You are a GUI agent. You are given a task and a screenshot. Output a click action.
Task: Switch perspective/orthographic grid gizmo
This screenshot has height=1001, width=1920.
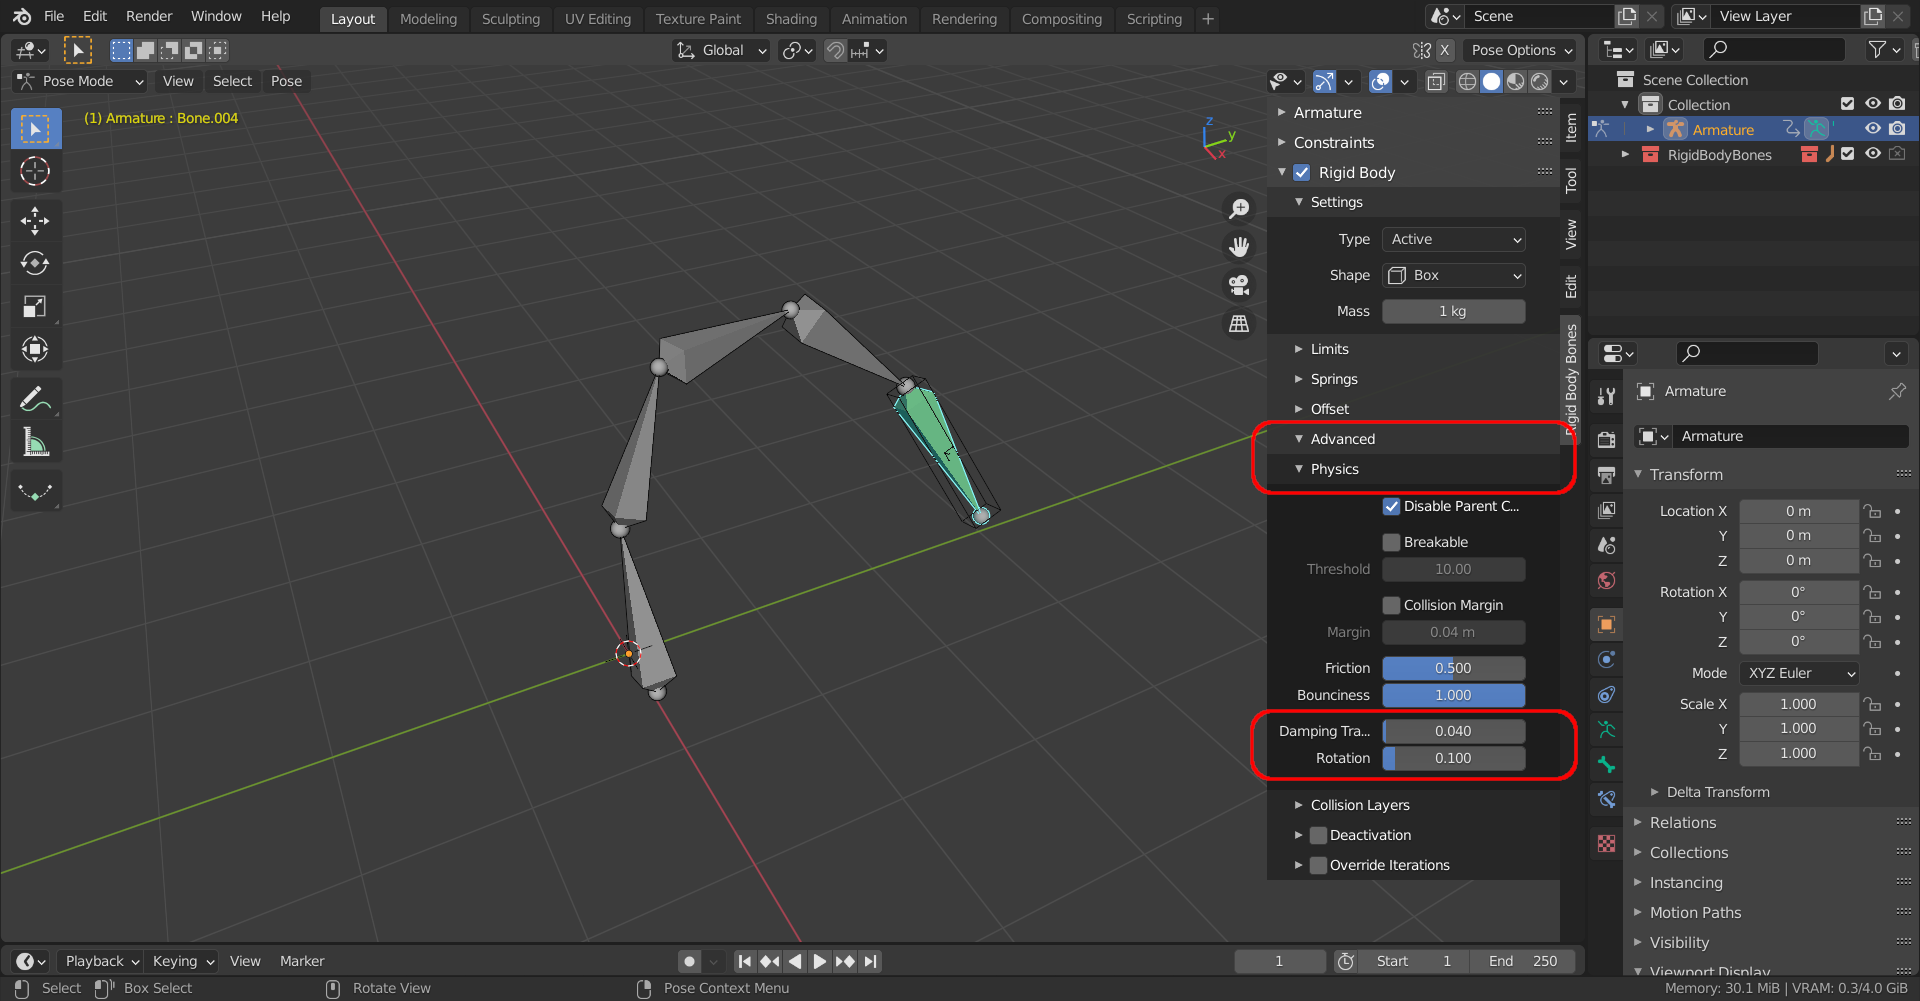(1239, 324)
